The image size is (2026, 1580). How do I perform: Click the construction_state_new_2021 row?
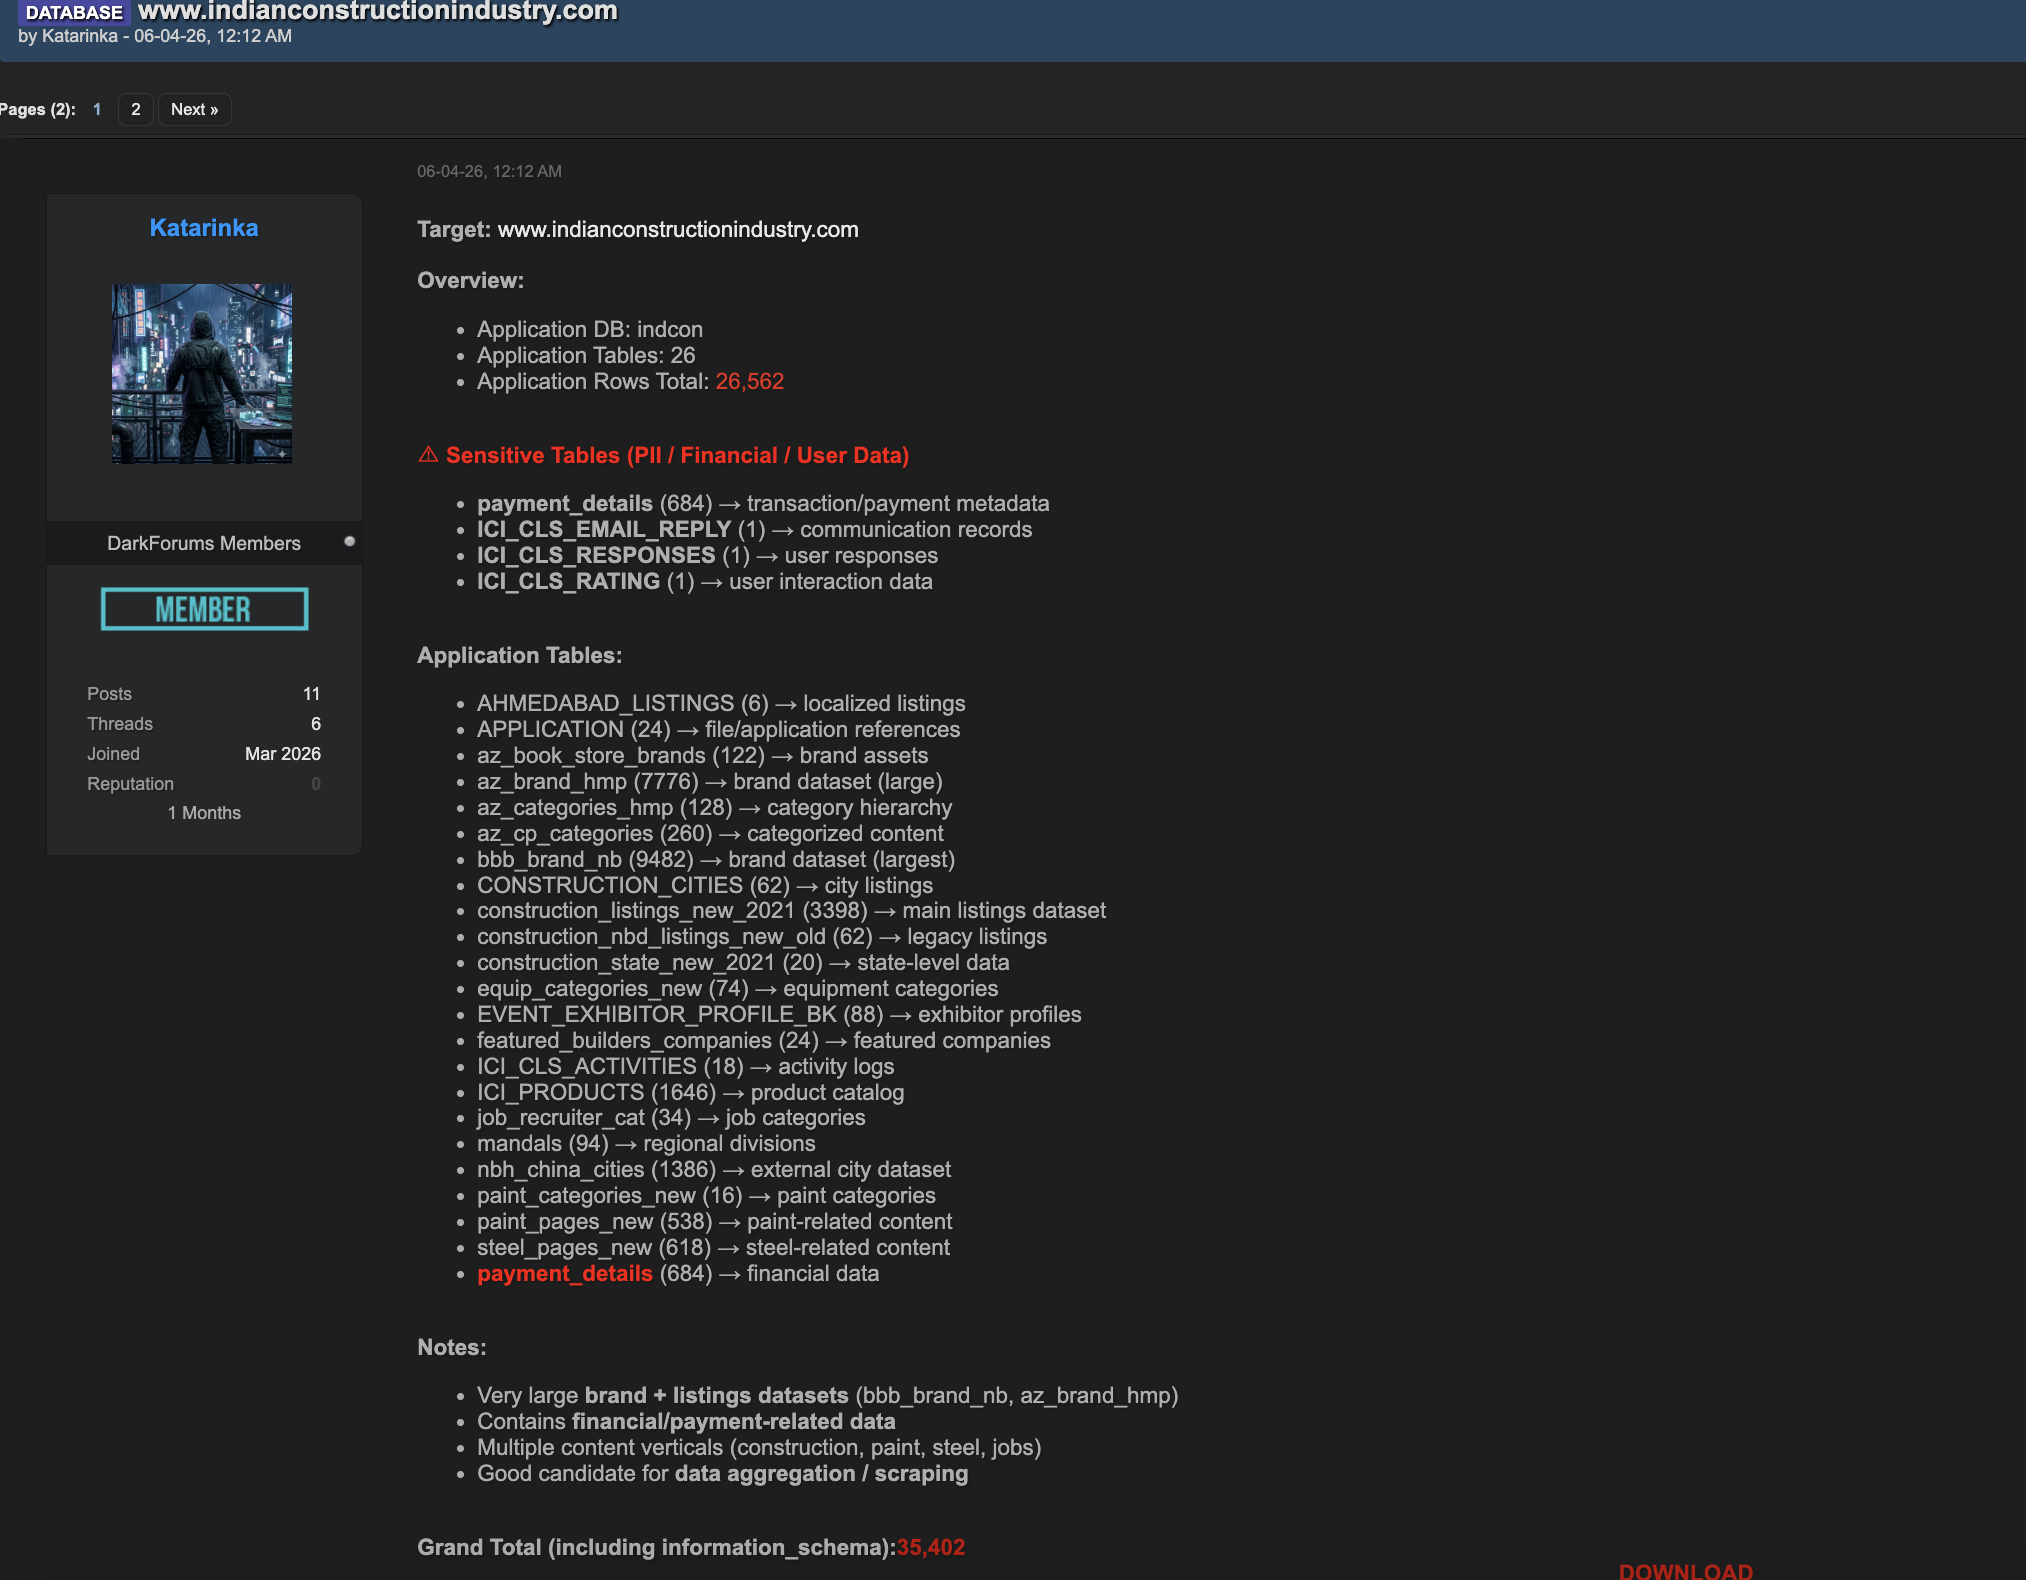[x=743, y=963]
